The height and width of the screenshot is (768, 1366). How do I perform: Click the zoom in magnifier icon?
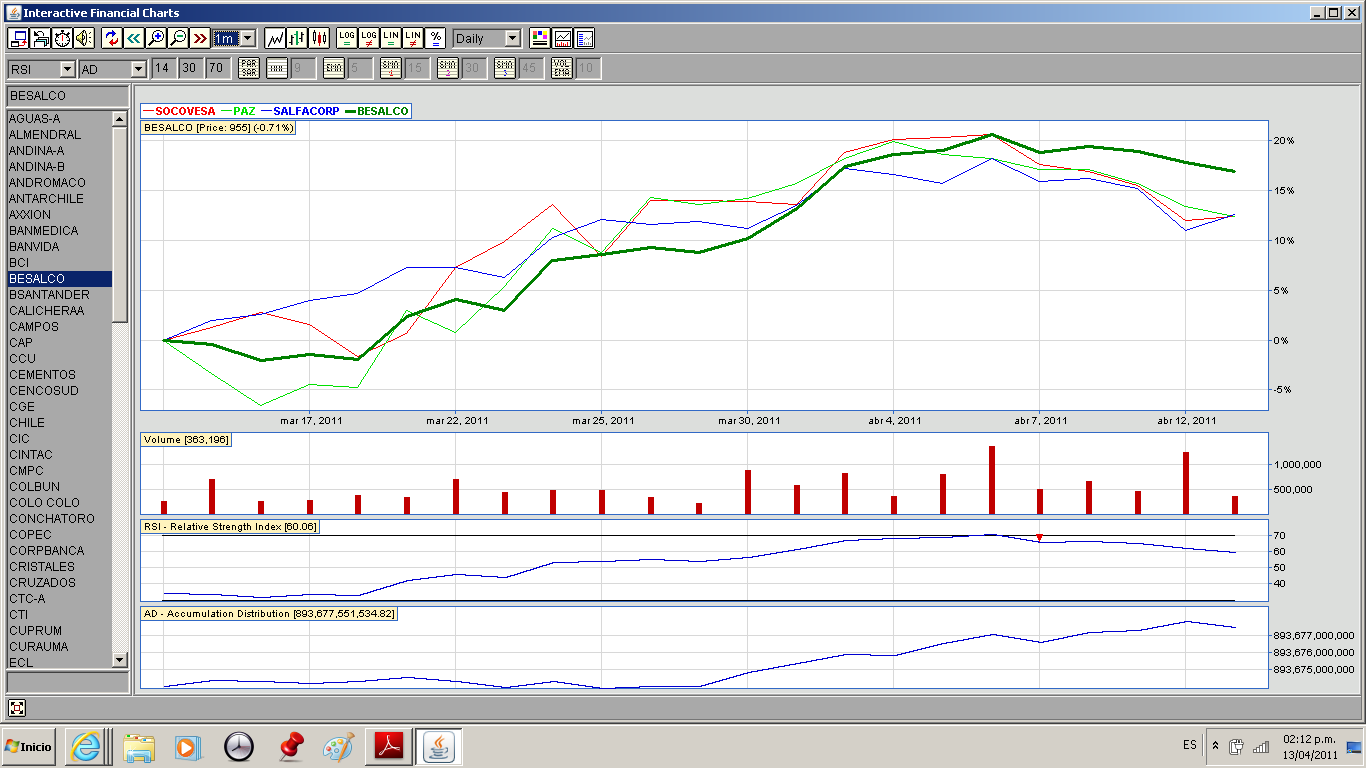click(x=156, y=38)
